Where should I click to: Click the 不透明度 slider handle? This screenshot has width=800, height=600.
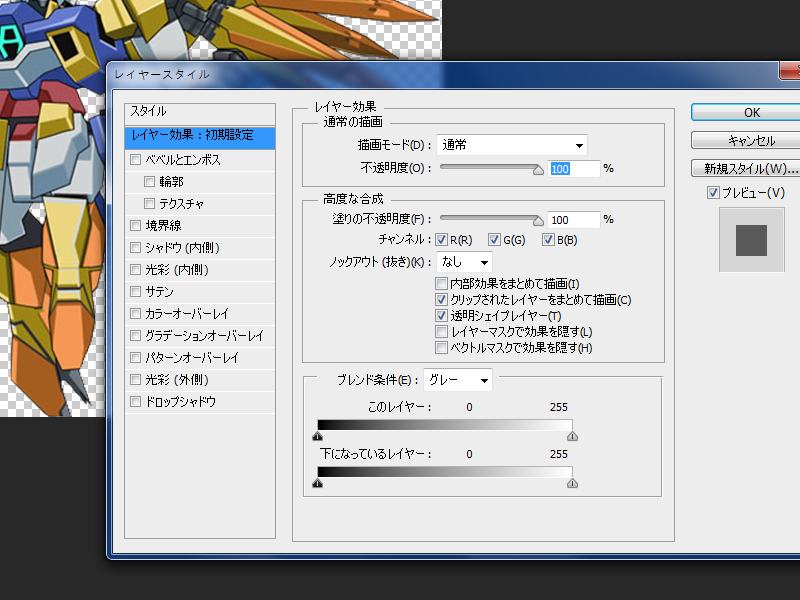tap(538, 170)
